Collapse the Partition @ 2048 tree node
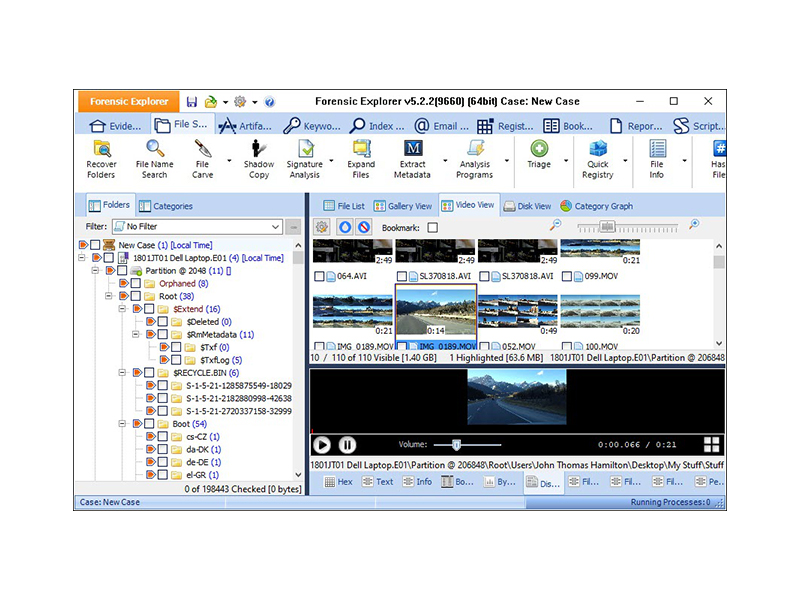This screenshot has height=600, width=800. tap(97, 270)
